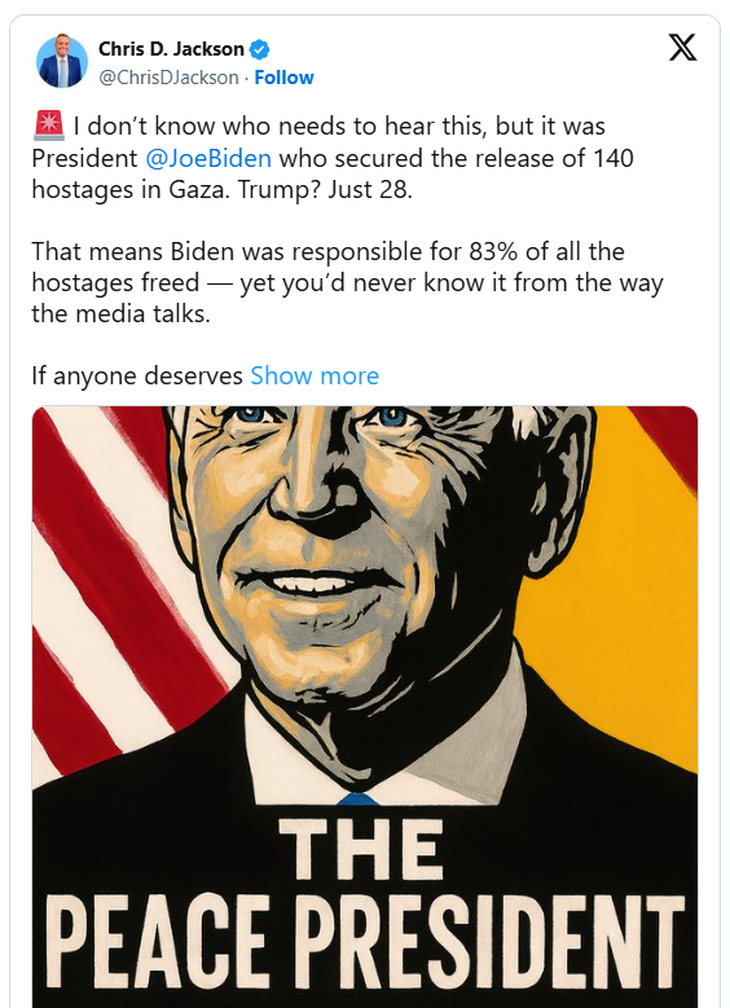Click the "the media talks" line
730x1008 pixels.
click(122, 313)
